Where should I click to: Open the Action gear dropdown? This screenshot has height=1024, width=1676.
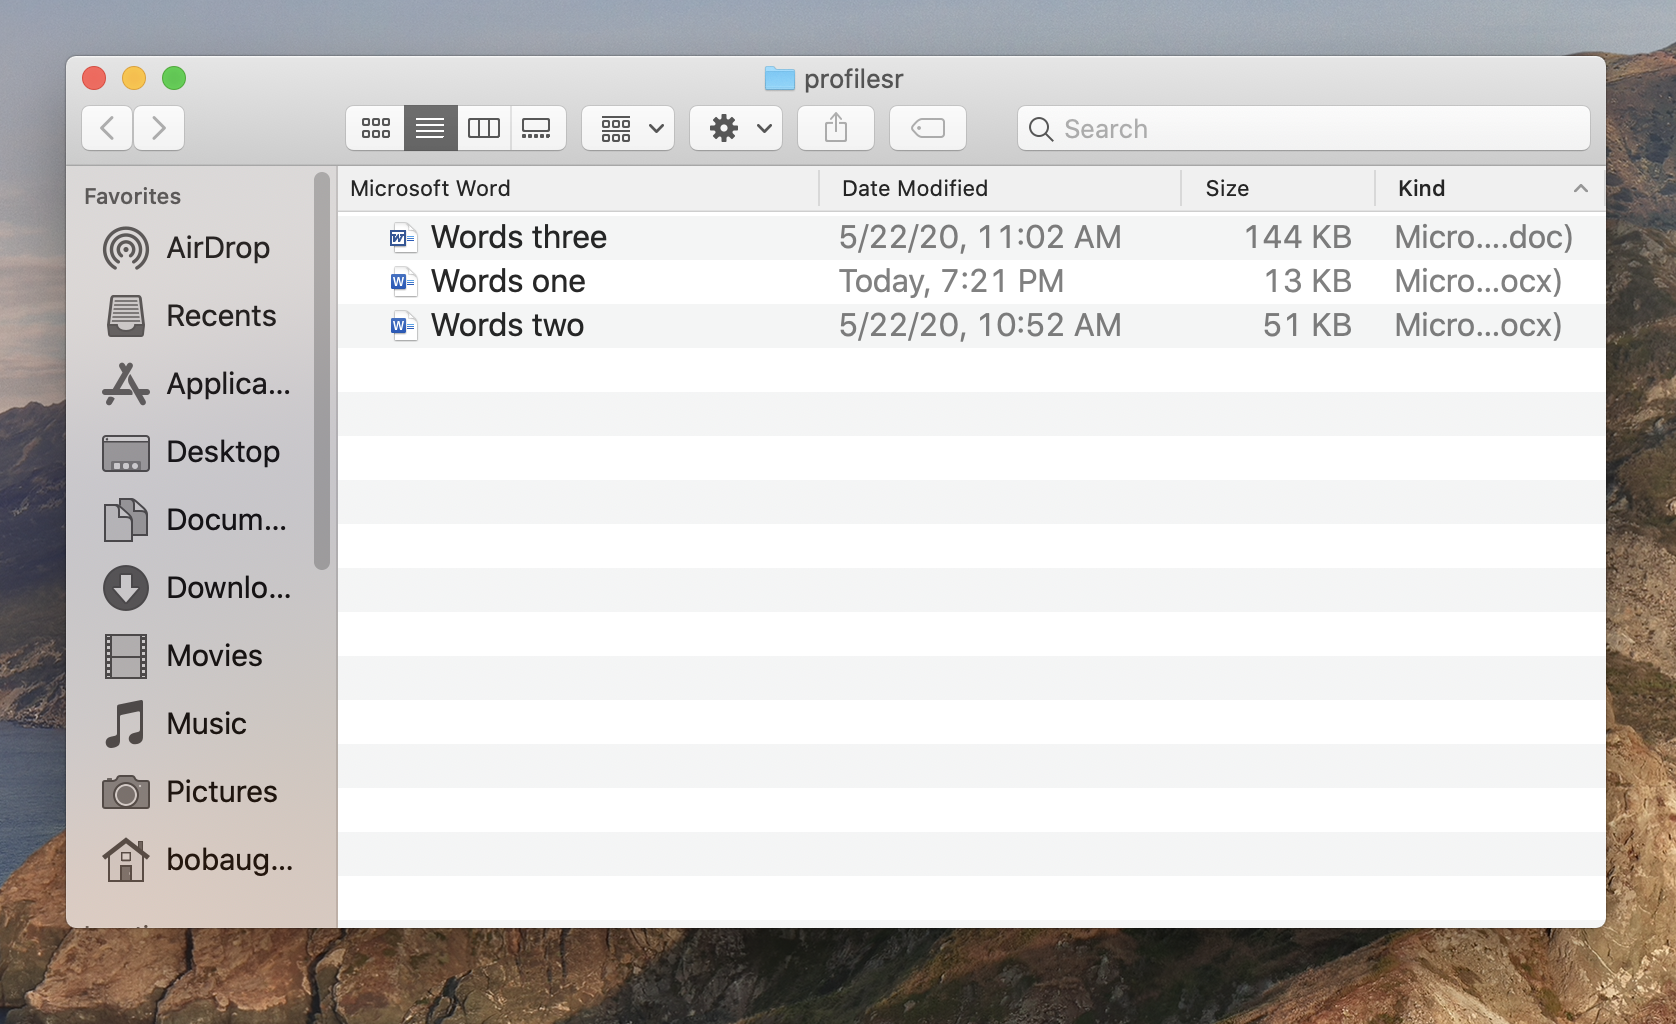[736, 128]
